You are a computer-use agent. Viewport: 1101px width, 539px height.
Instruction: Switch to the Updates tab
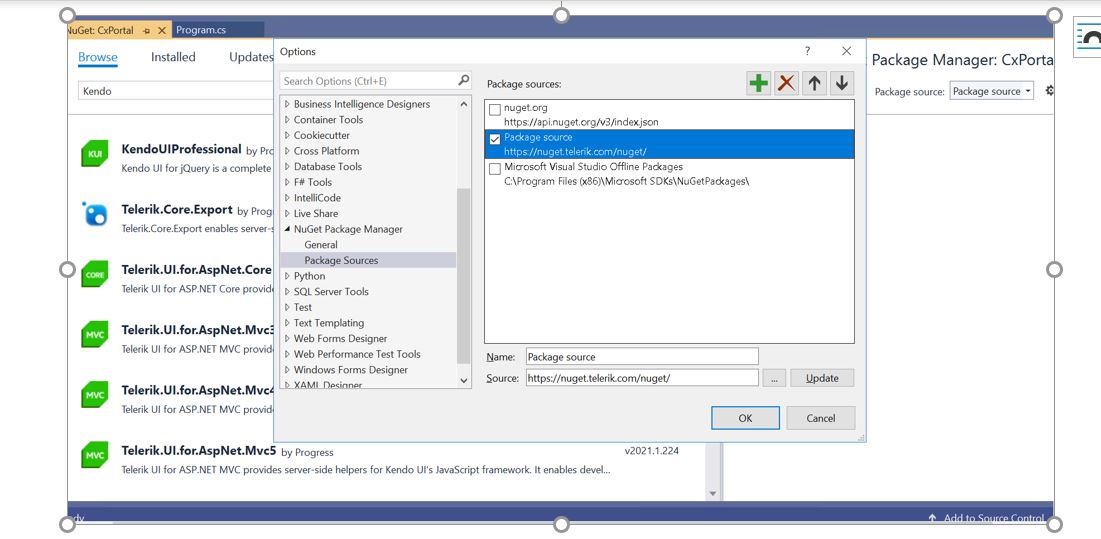(251, 57)
